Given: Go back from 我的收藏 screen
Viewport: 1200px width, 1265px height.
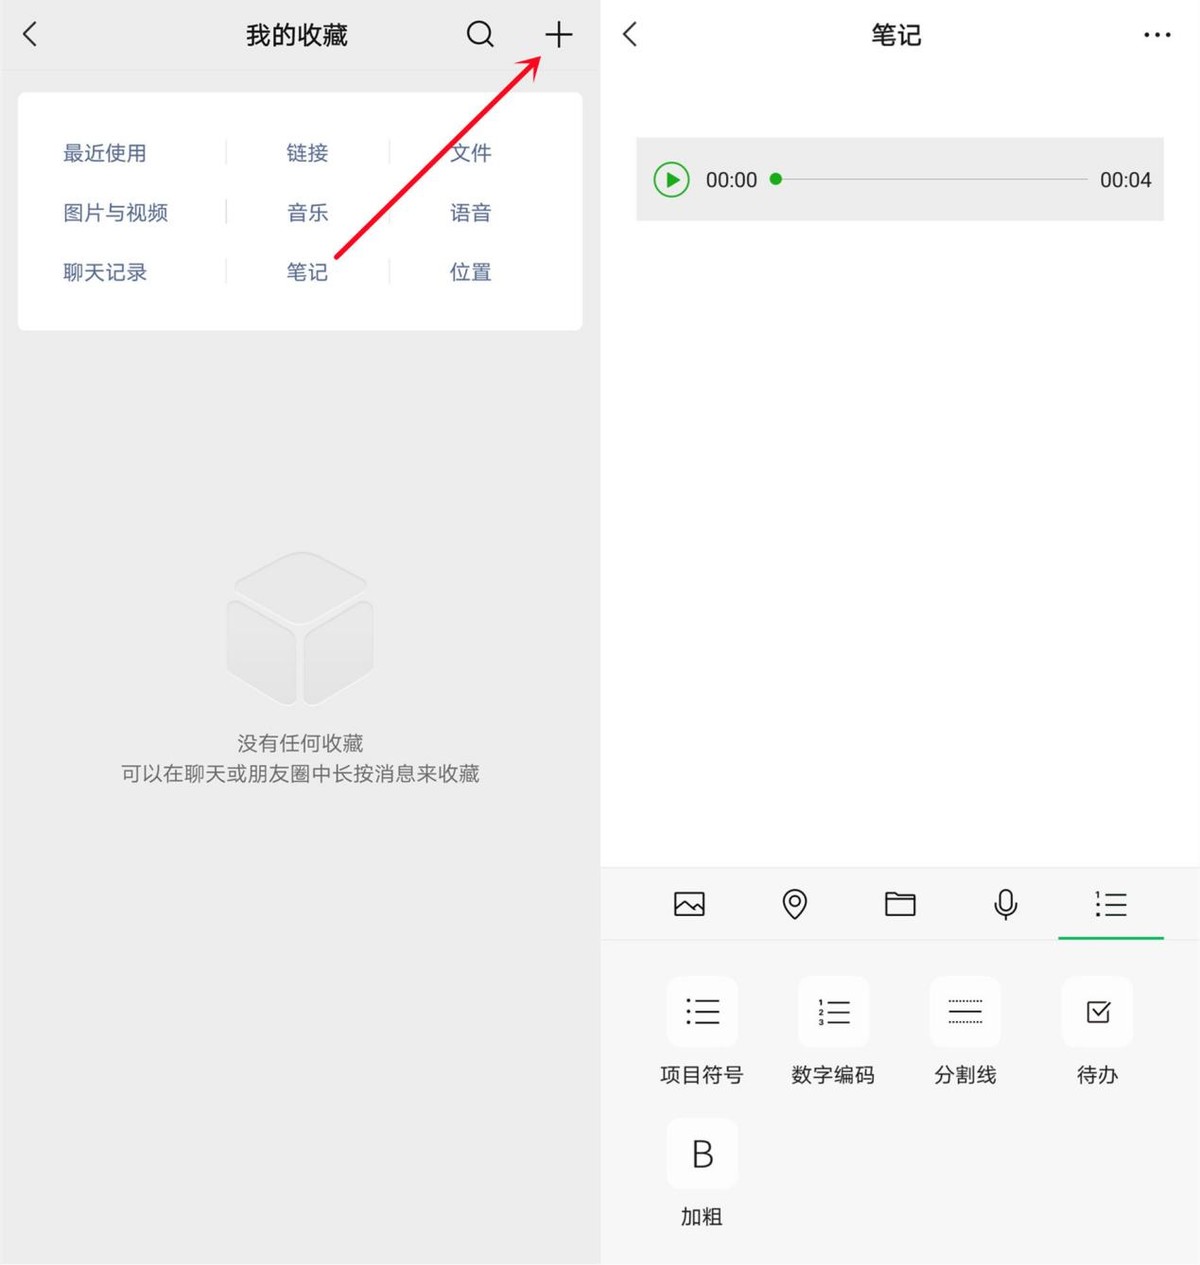Looking at the screenshot, I should coord(30,33).
